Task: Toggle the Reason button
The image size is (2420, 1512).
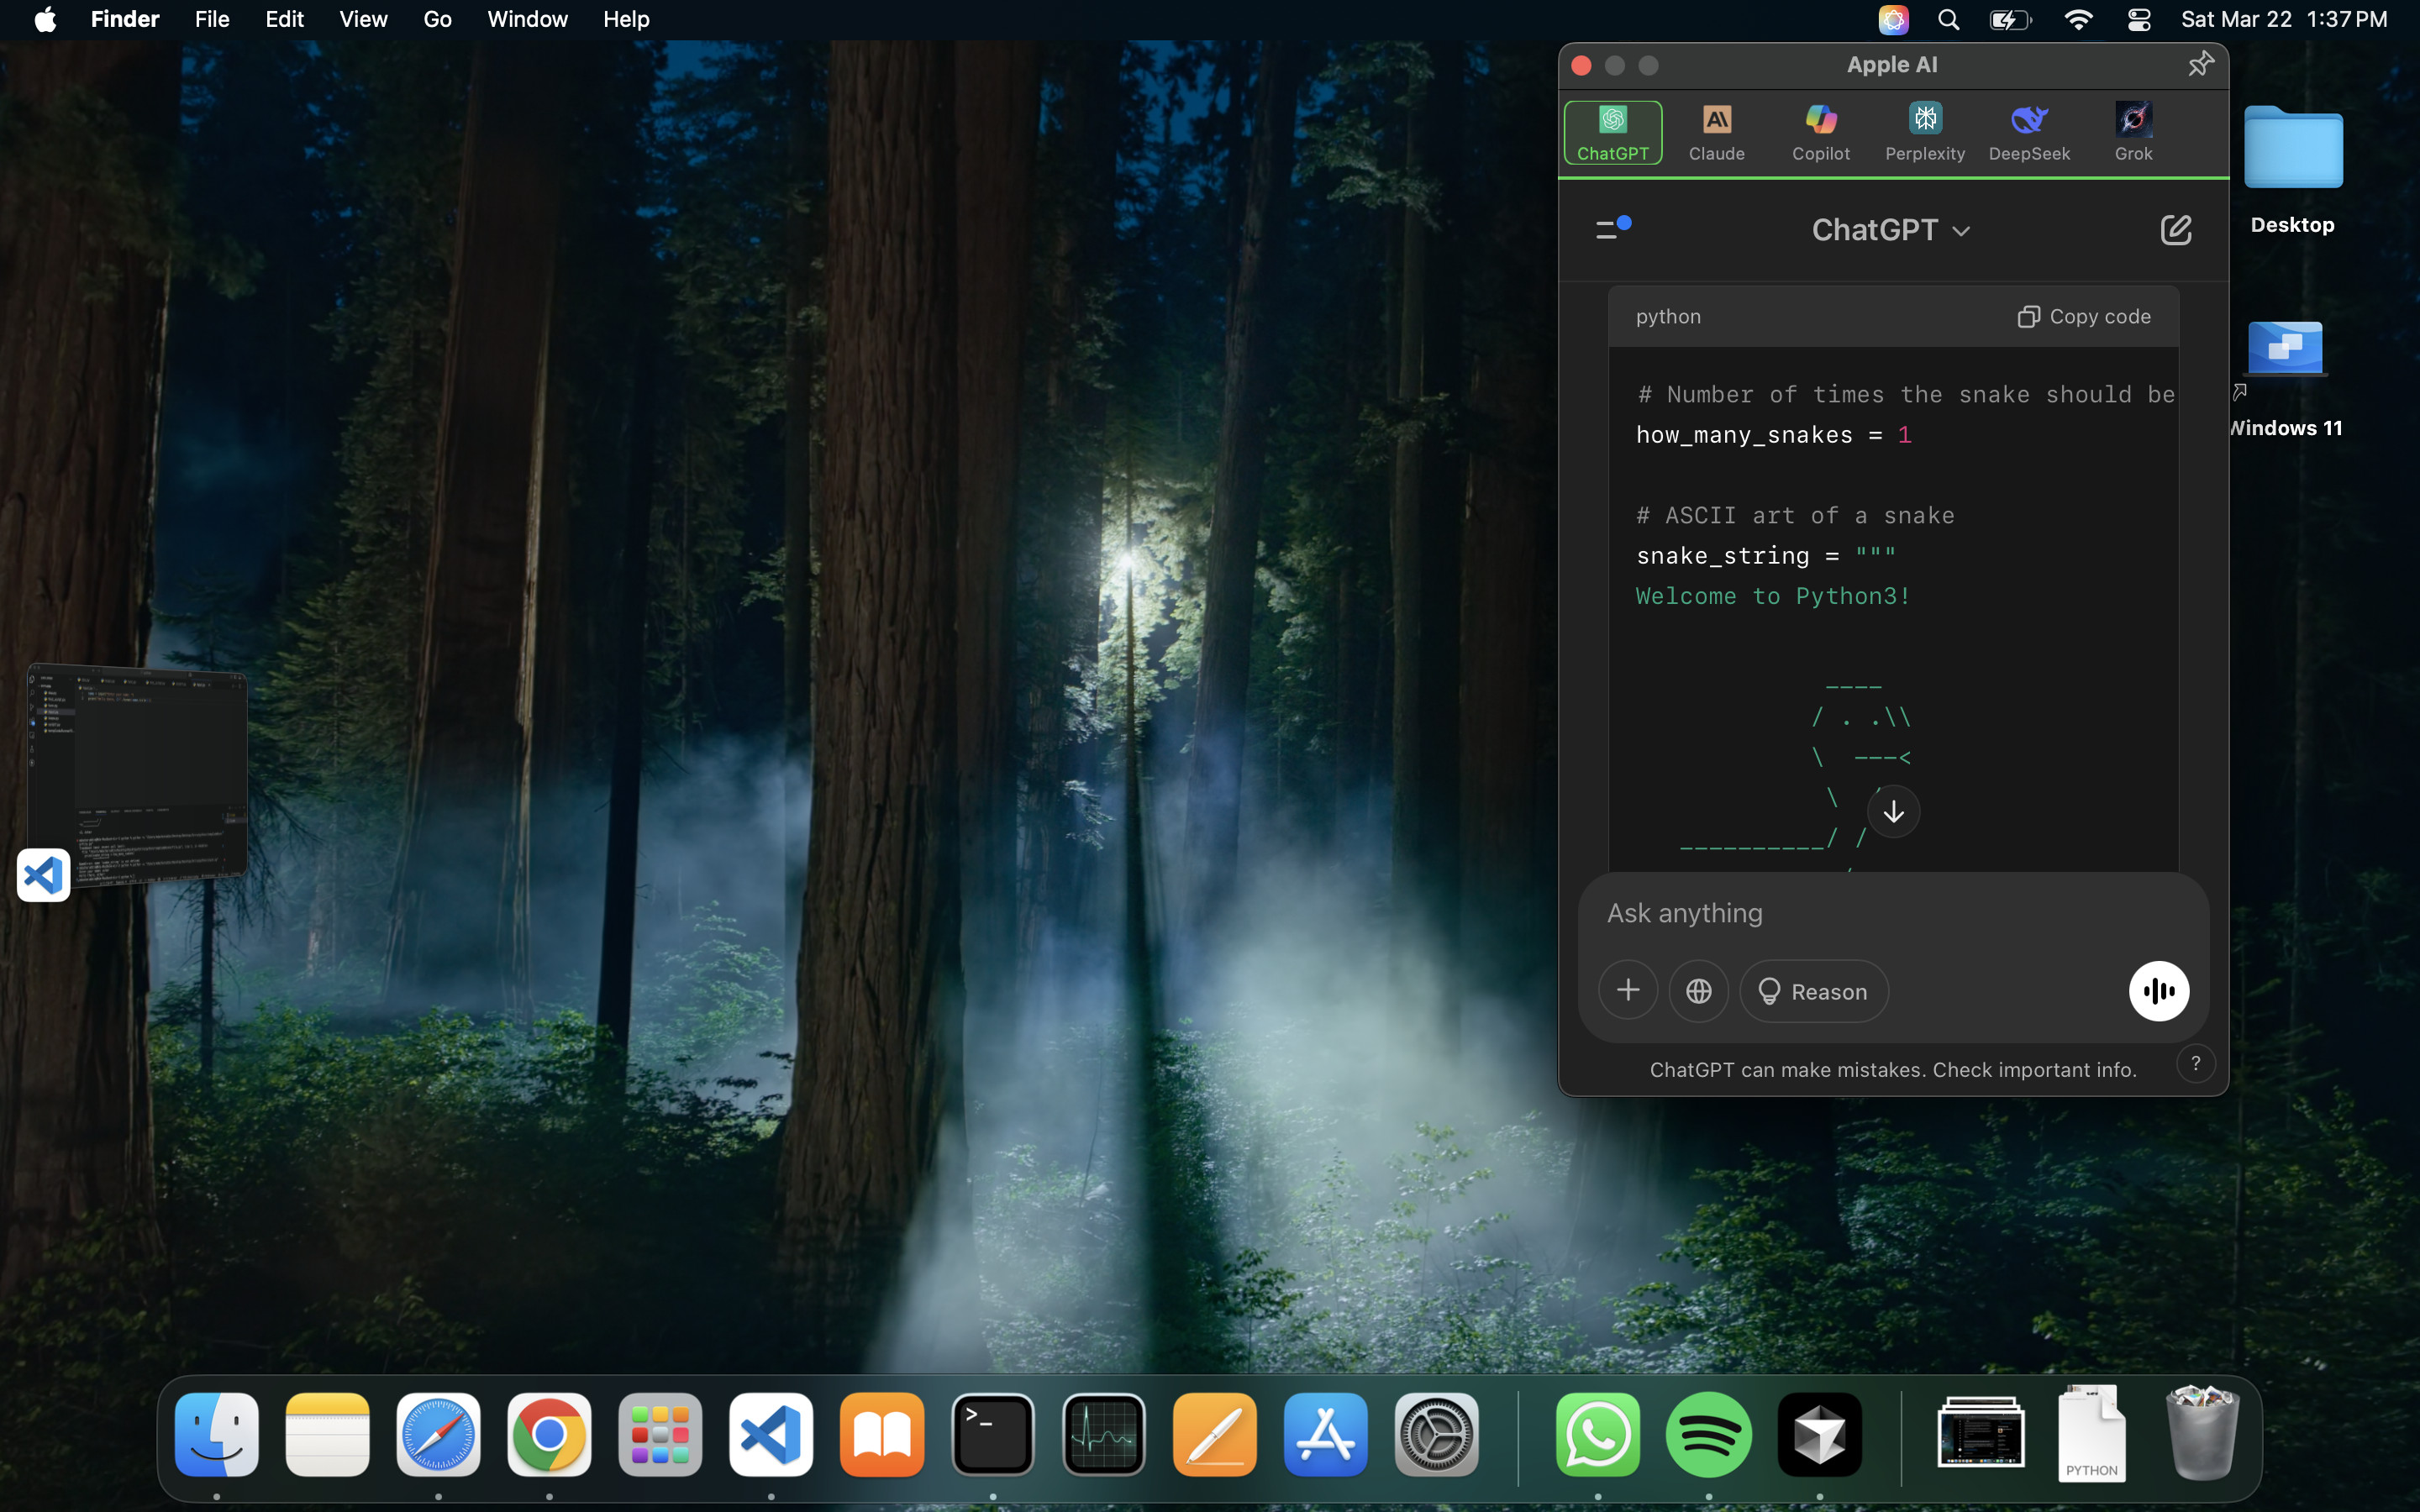Action: (1813, 991)
